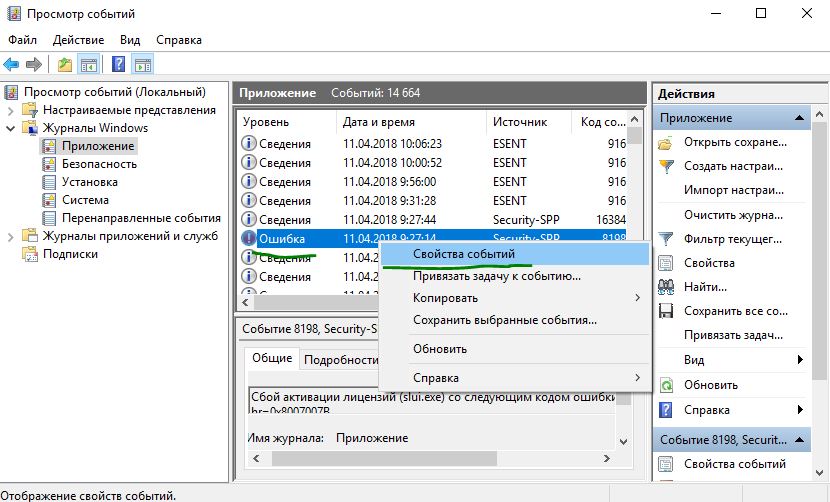This screenshot has width=830, height=502.
Task: Select the event at 11.04.2018 10:06:23
Action: [432, 144]
